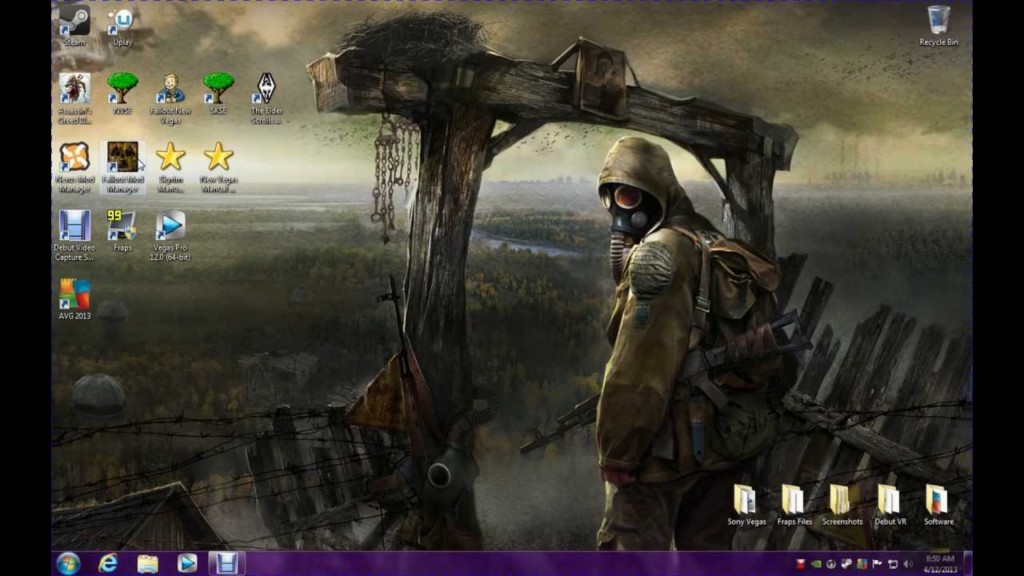
Task: Open Windows Explorer from the taskbar
Action: (x=148, y=563)
